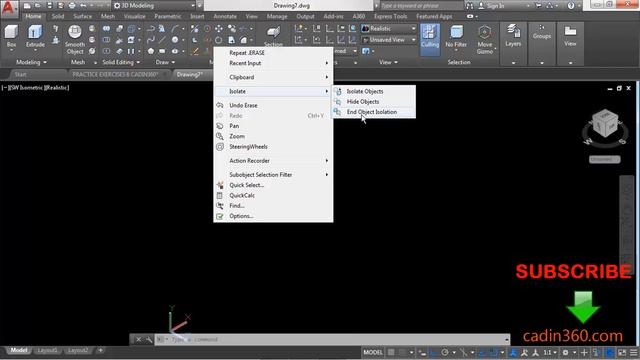Expand the Solid Editing panel
Viewport: 640px width, 360px height.
121,62
